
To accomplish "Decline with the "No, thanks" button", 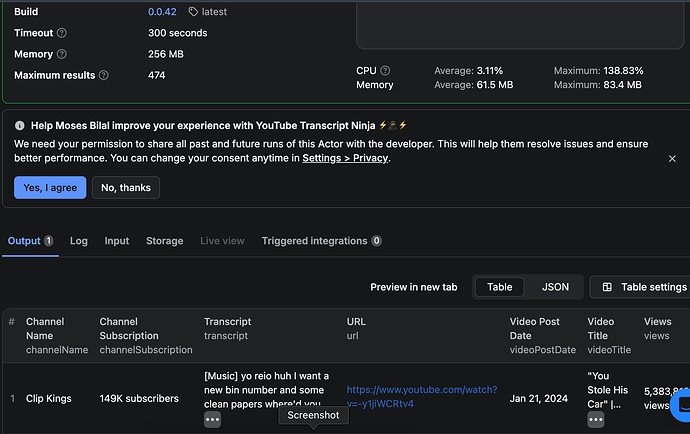I will tap(126, 187).
